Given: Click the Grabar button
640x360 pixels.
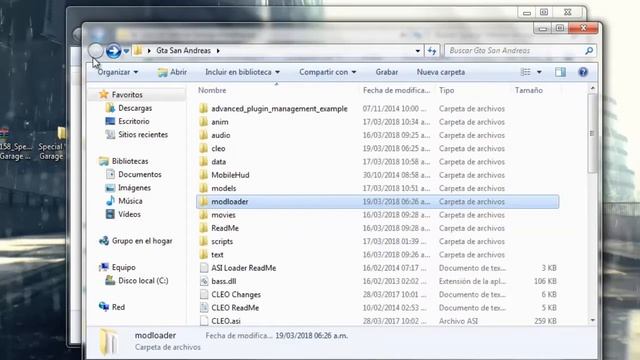Looking at the screenshot, I should [387, 72].
